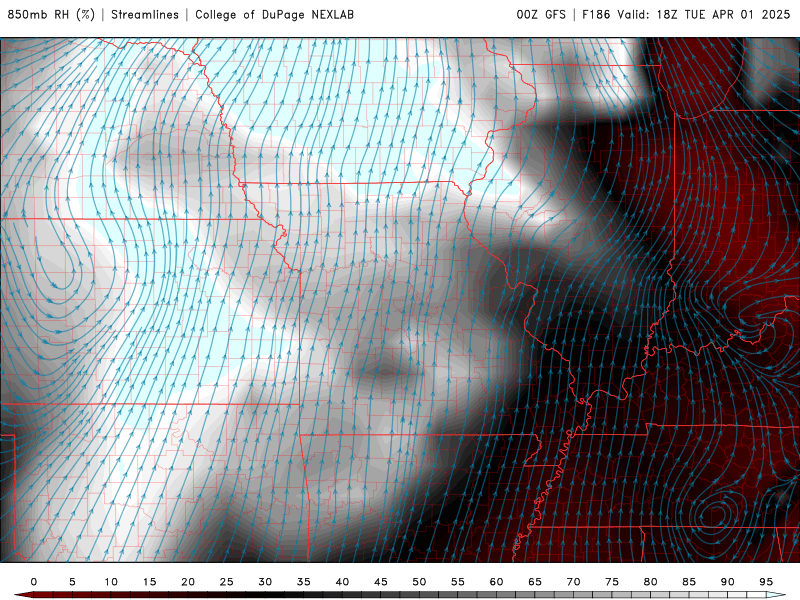
Task: Click the 75 label on color scale
Action: pos(612,582)
